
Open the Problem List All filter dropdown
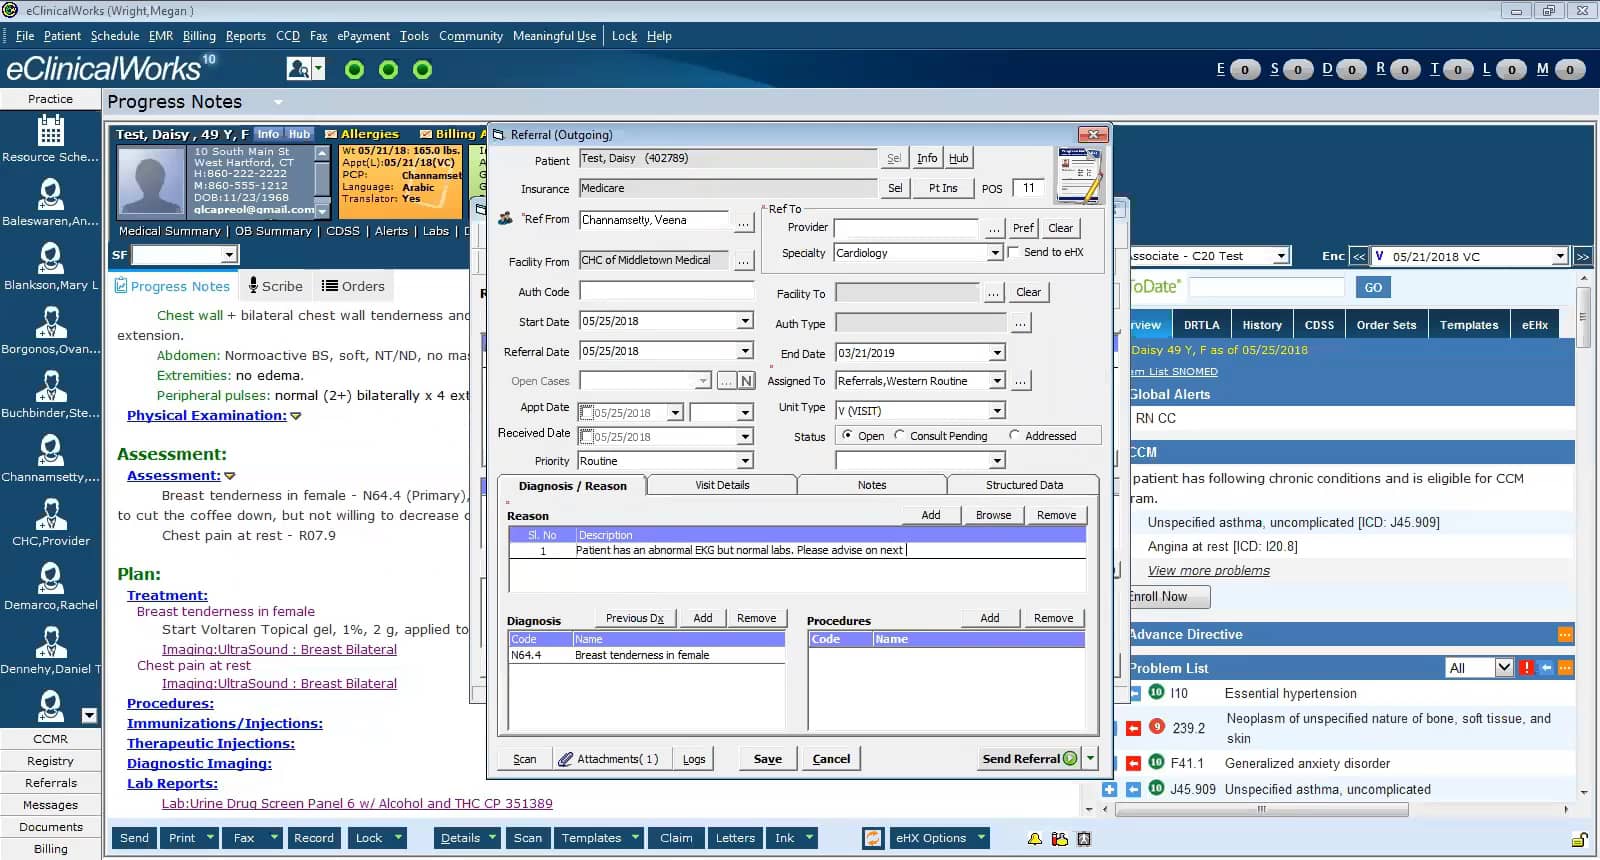[1504, 668]
